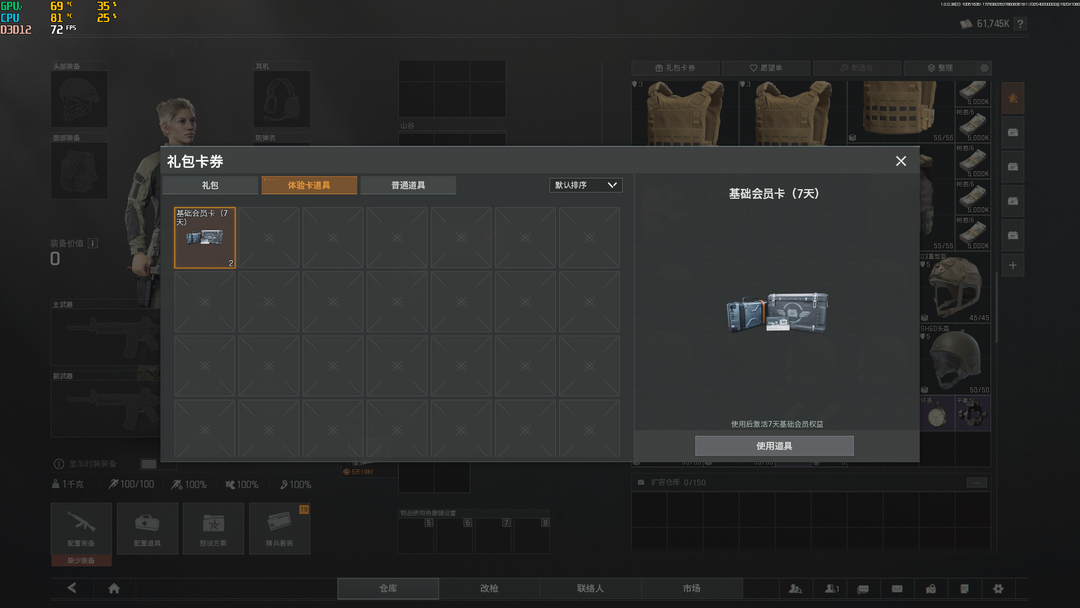Open the help question mark icon
The width and height of the screenshot is (1080, 608).
pyautogui.click(x=1019, y=23)
